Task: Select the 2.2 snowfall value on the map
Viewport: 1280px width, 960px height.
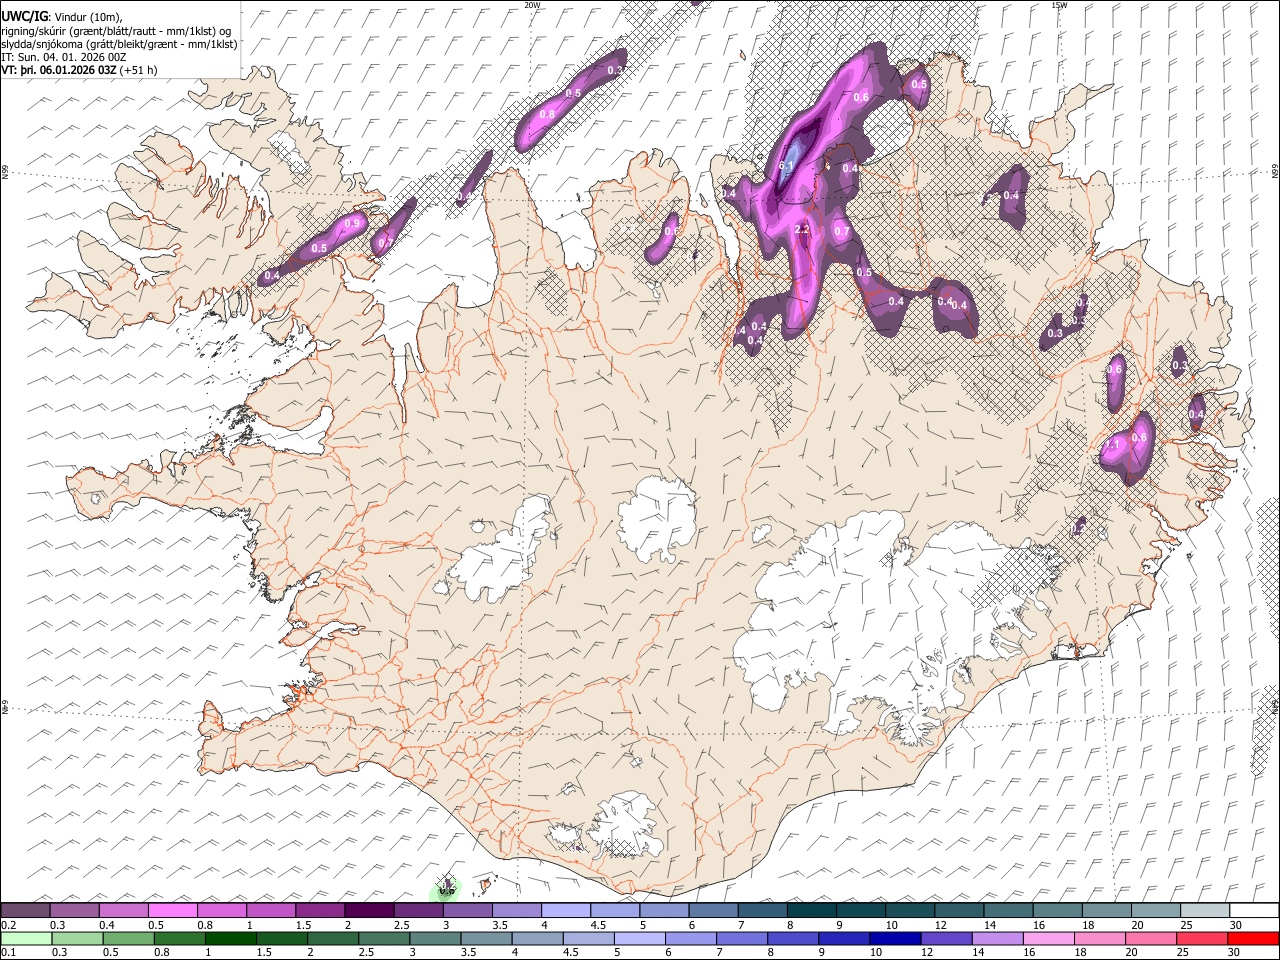Action: (802, 229)
